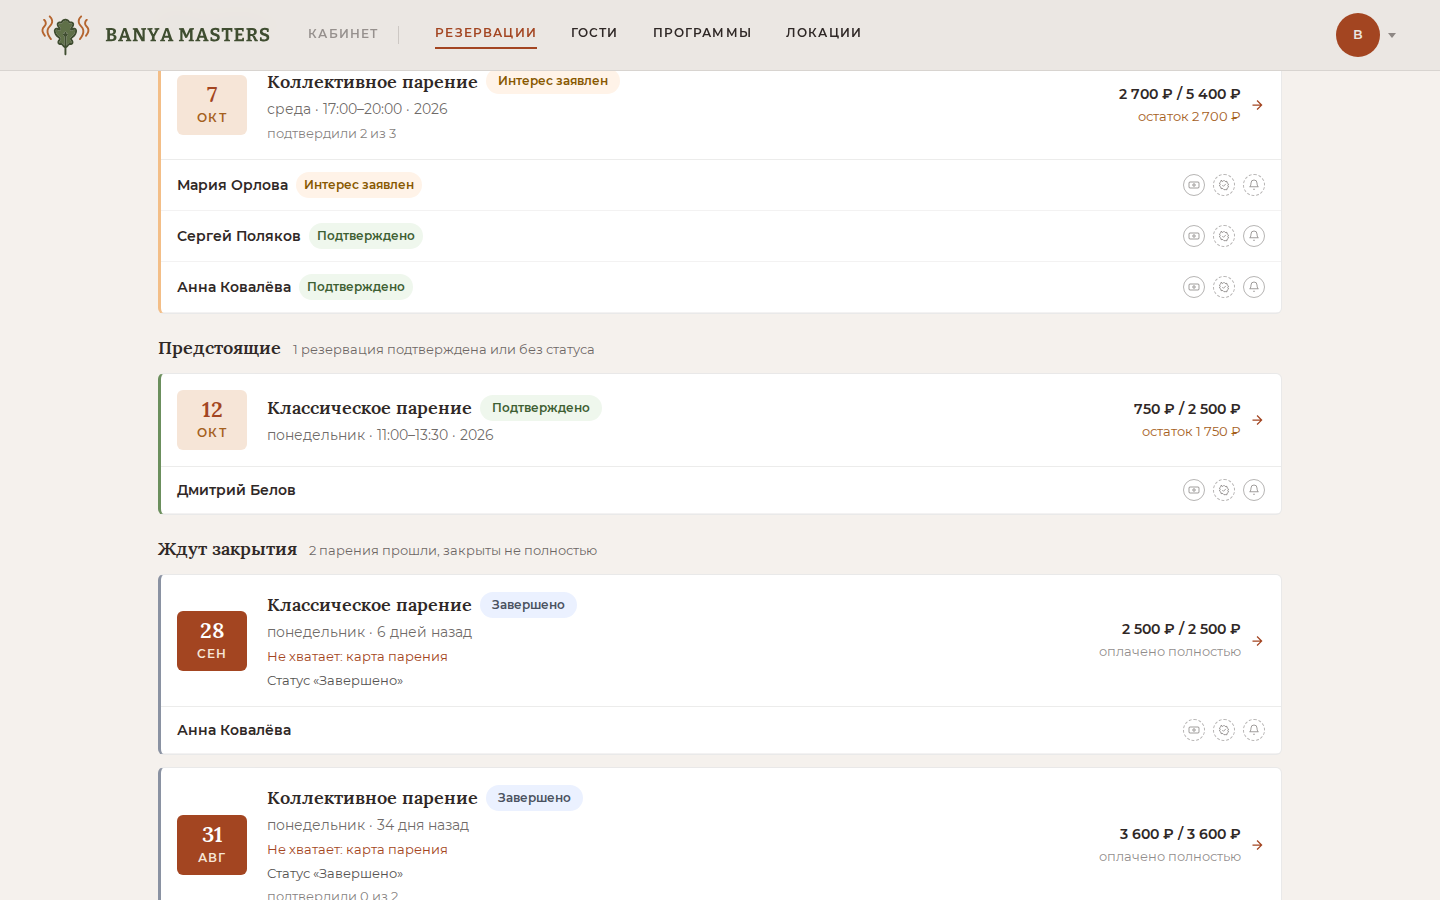Screen dimensions: 1440x900
Task: Click the Banya Masters brand name
Action: pyautogui.click(x=188, y=35)
